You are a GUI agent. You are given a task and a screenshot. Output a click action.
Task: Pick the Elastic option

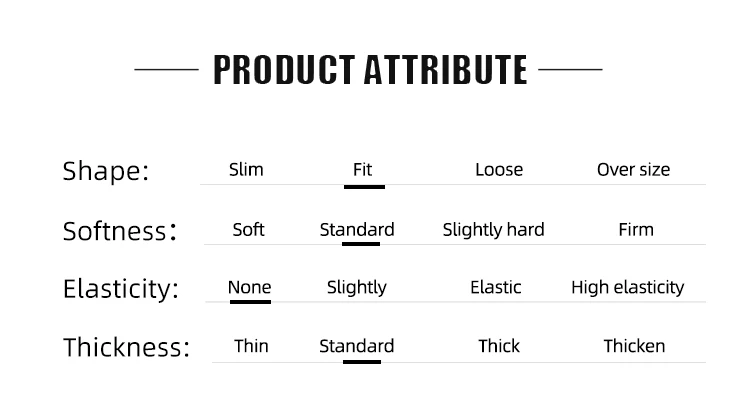click(x=496, y=287)
